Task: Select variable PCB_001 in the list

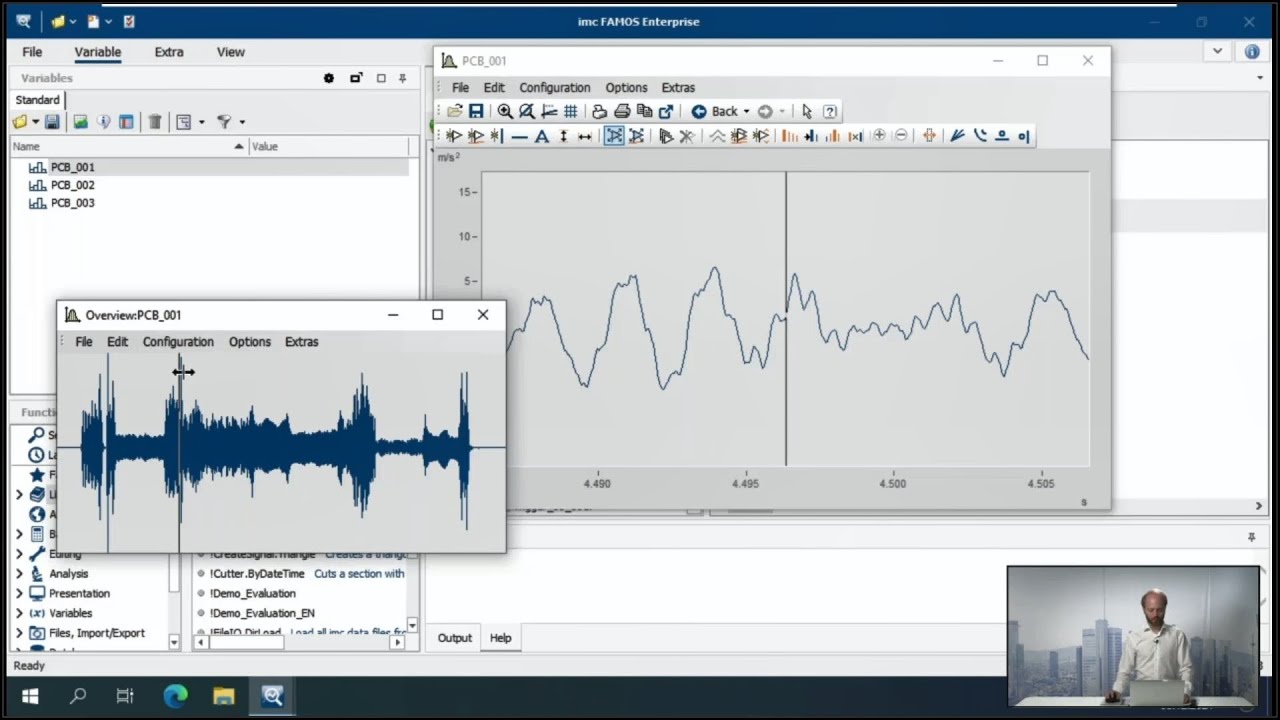Action: coord(73,167)
